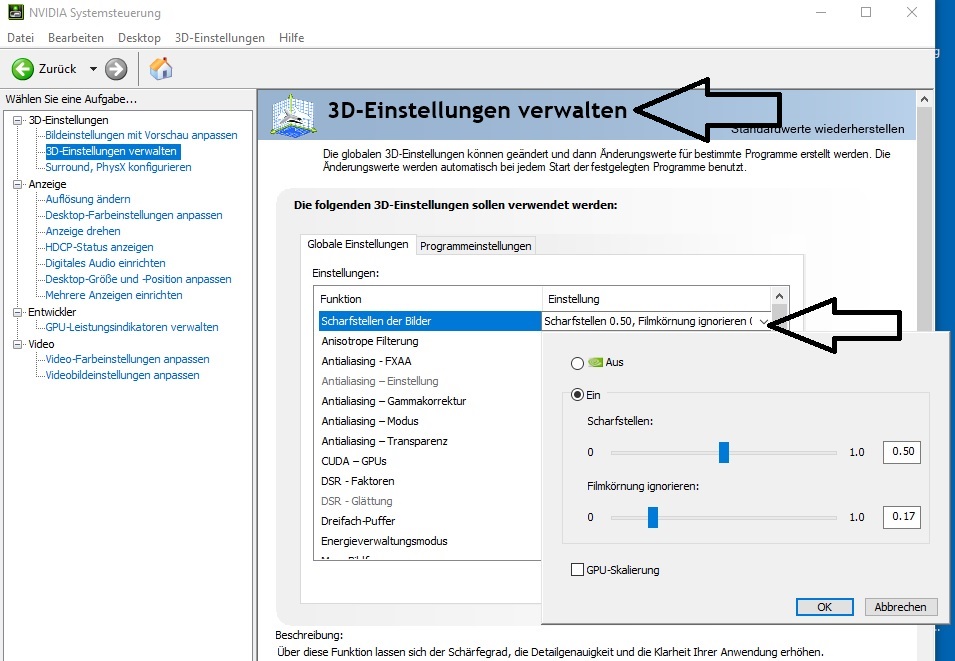Open the Hilfe menu
Viewport: 955px width, 661px height.
pyautogui.click(x=291, y=37)
